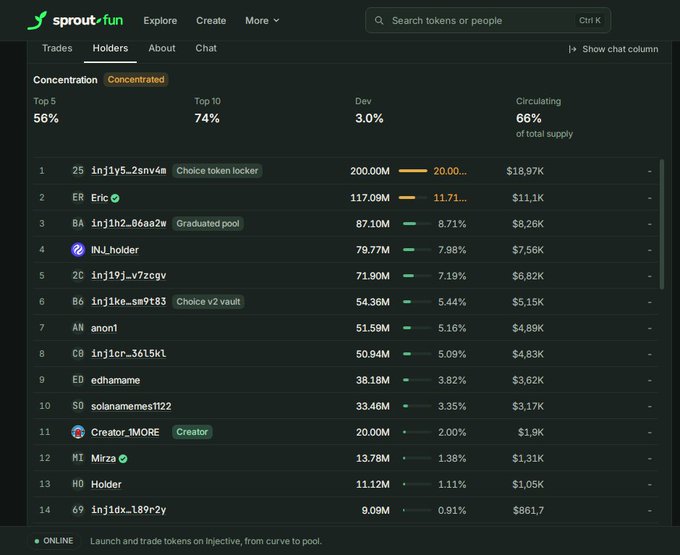Click Mirza's verified checkmark badge

click(123, 459)
